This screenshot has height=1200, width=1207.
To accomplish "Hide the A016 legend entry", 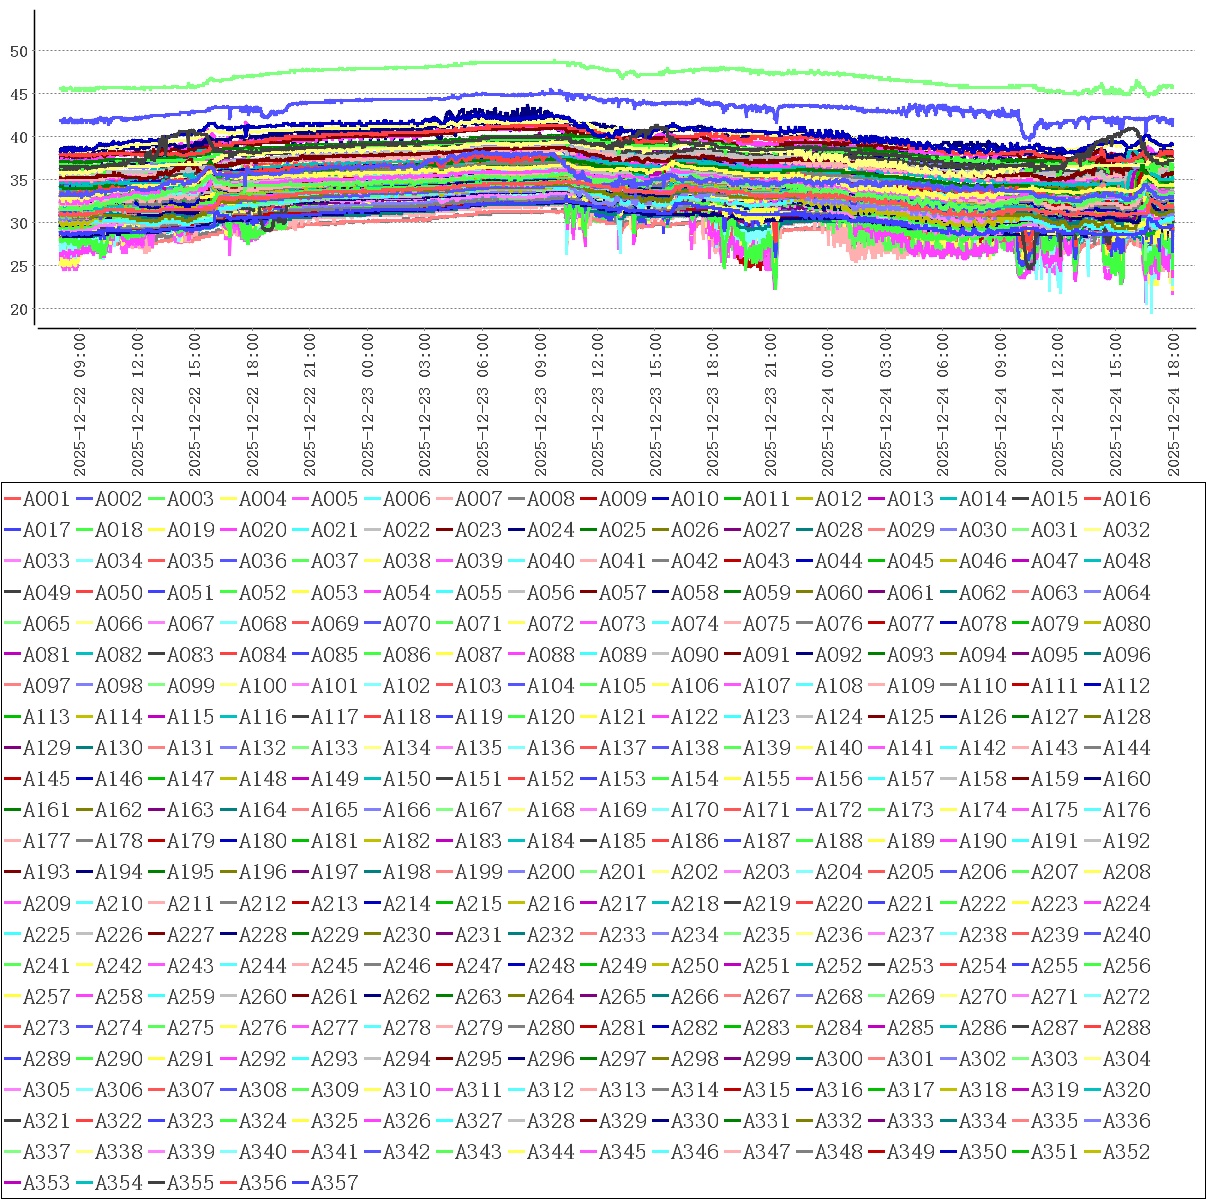I will pos(1126,499).
